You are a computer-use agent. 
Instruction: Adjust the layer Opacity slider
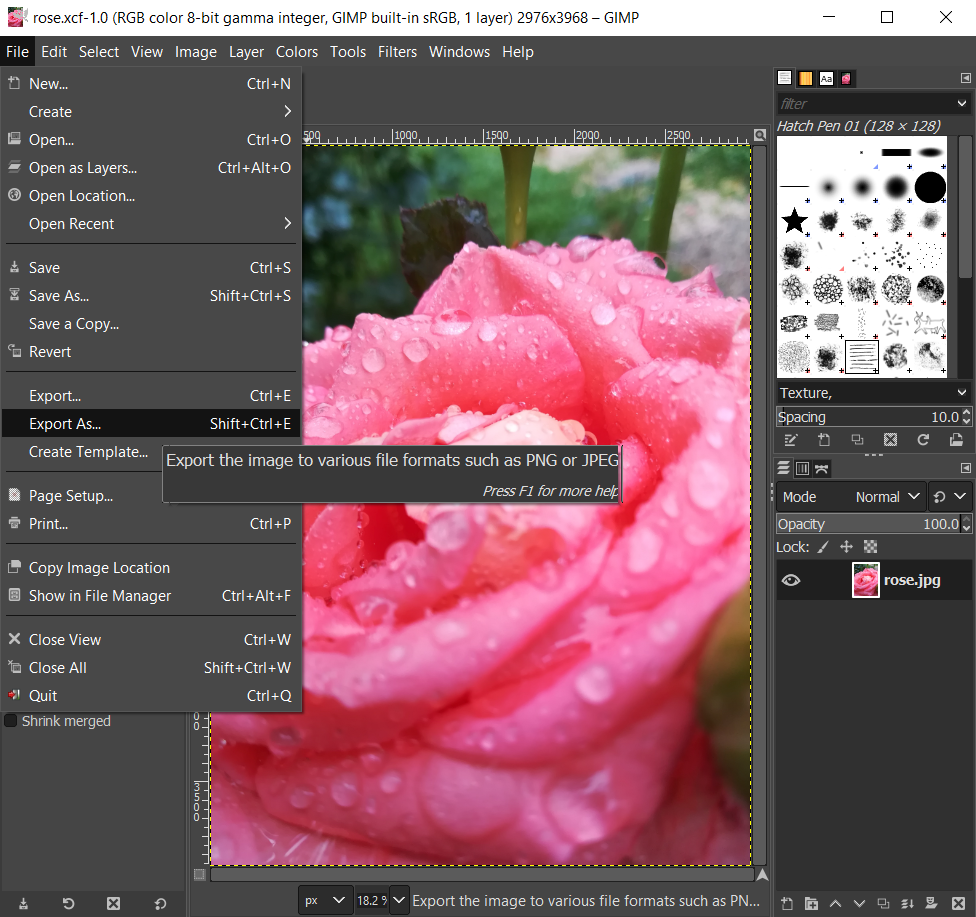[x=865, y=524]
